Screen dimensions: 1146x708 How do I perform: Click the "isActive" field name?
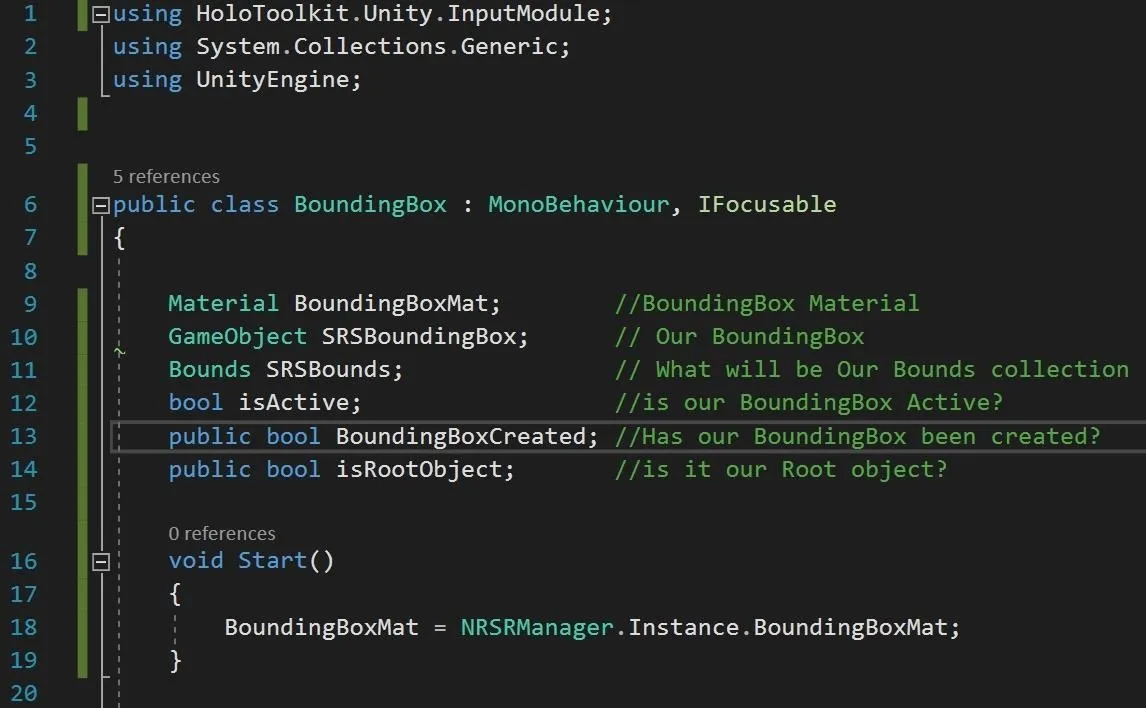tap(294, 403)
